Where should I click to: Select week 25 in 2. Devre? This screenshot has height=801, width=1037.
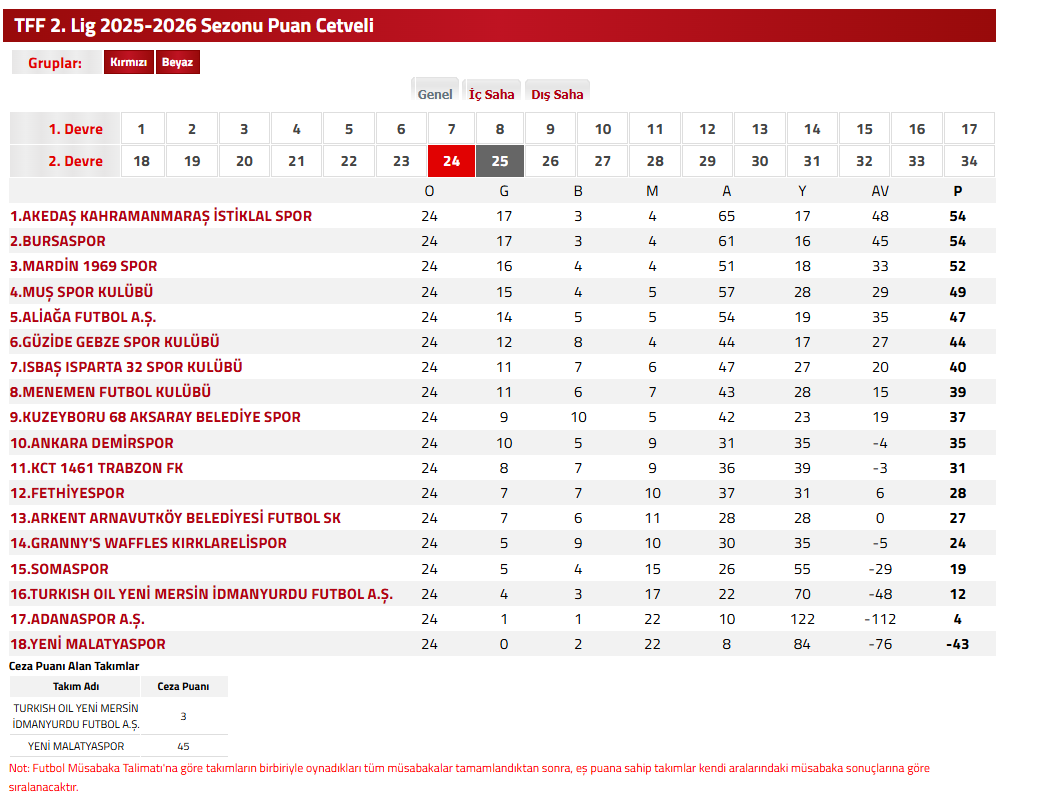pos(500,161)
